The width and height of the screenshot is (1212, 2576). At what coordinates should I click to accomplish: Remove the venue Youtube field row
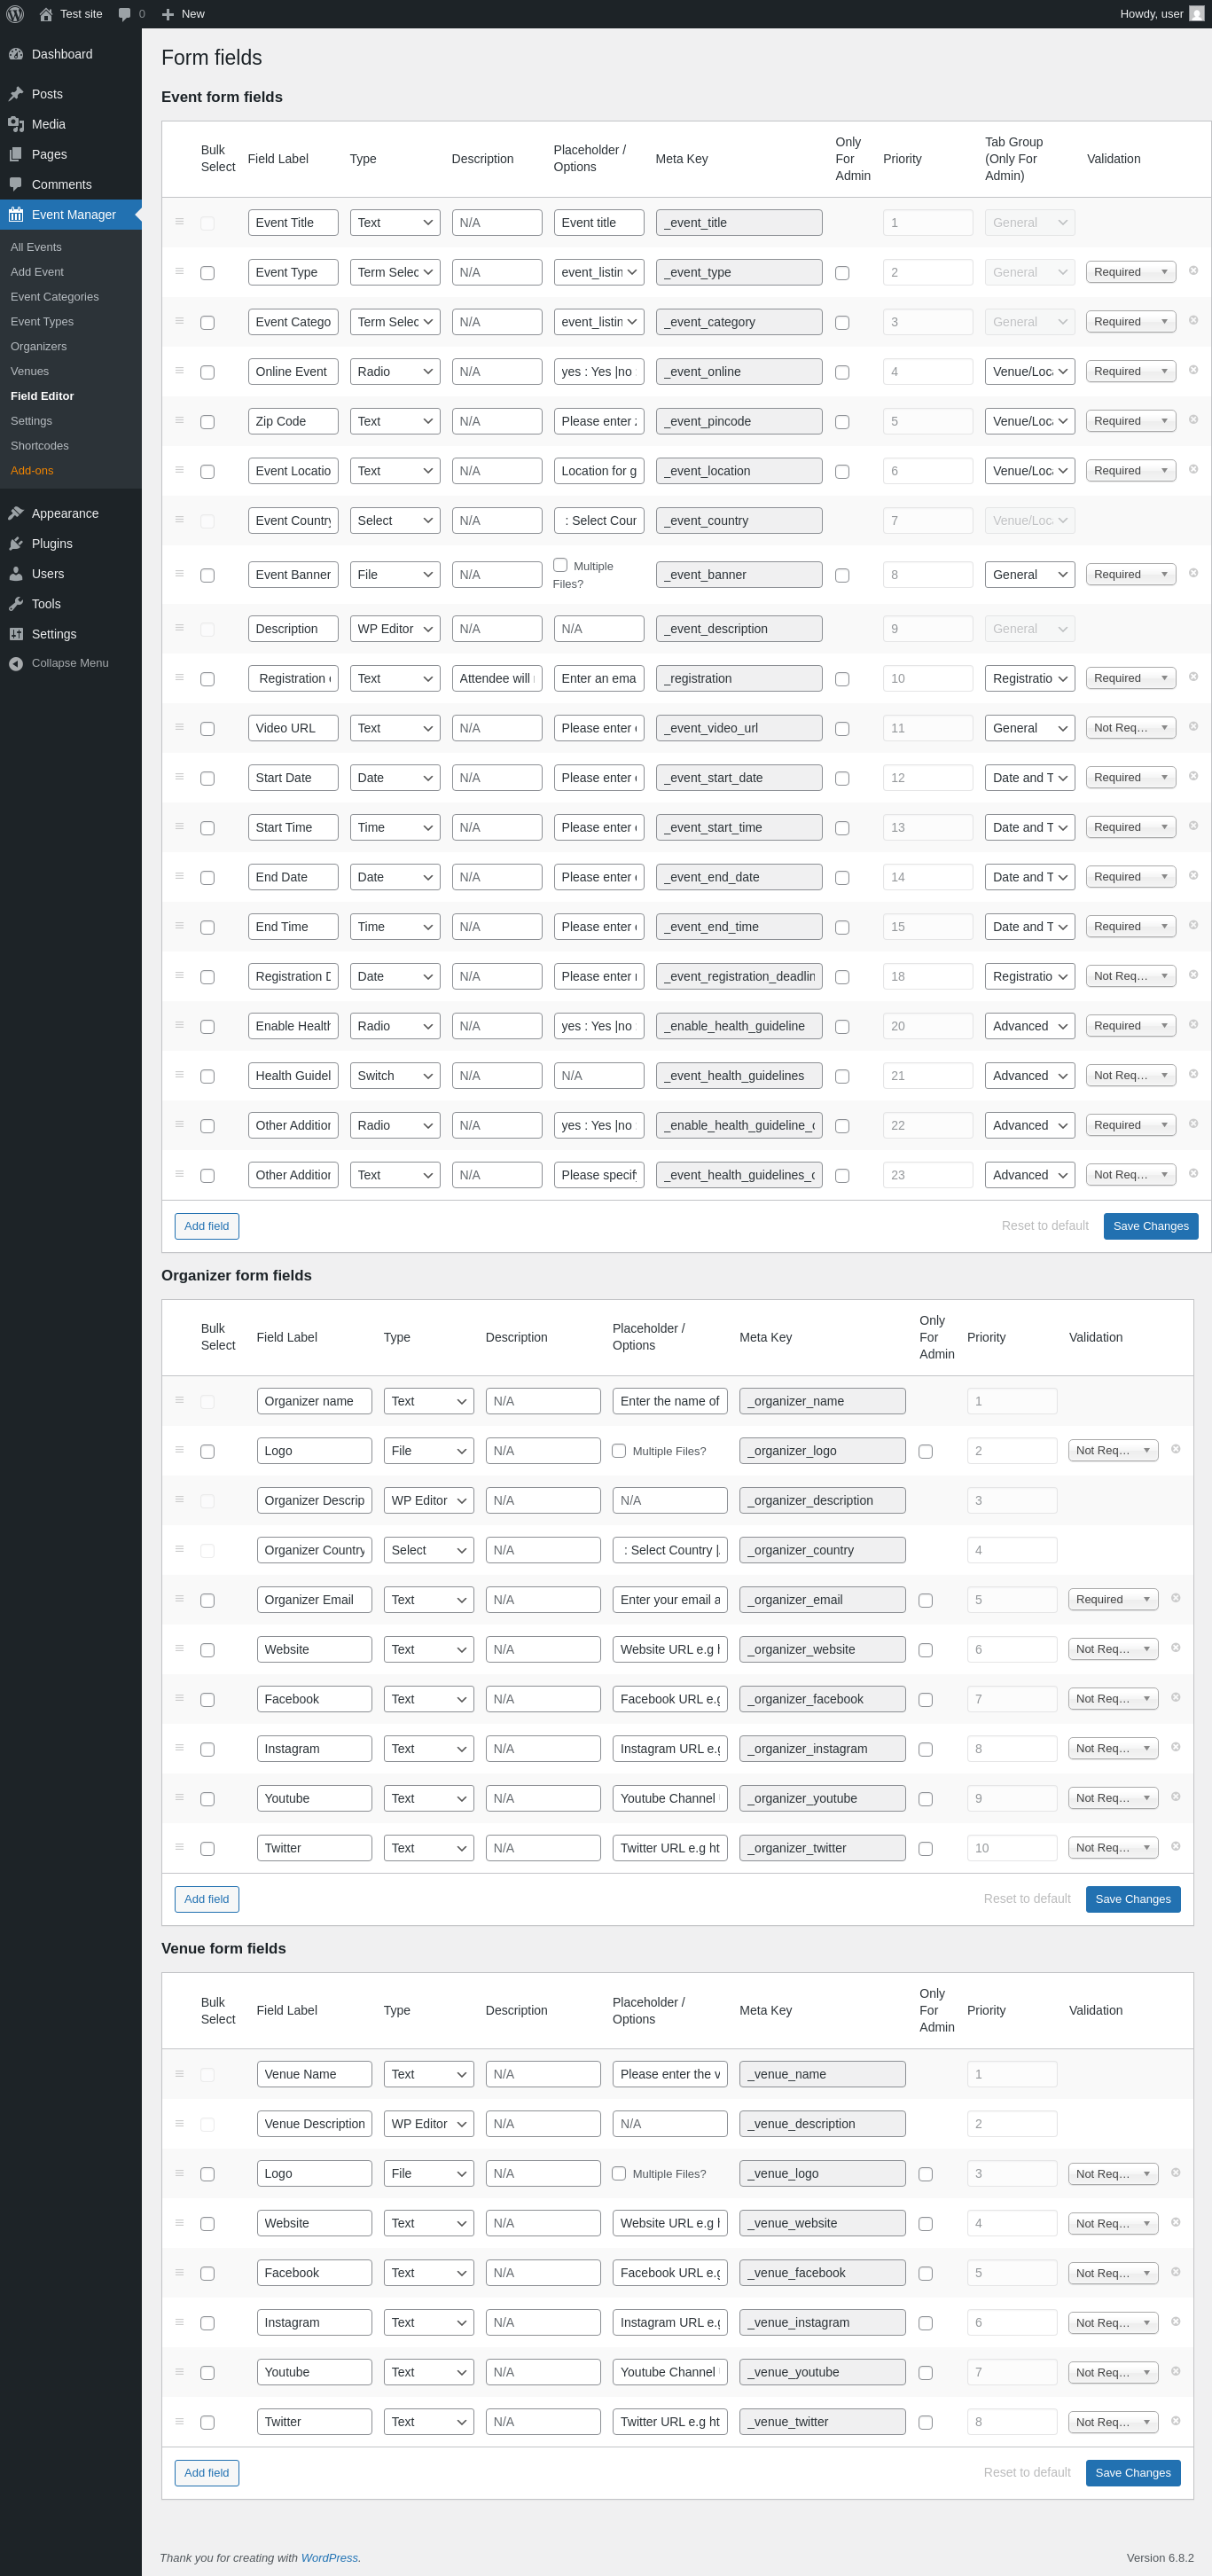click(x=1175, y=2371)
